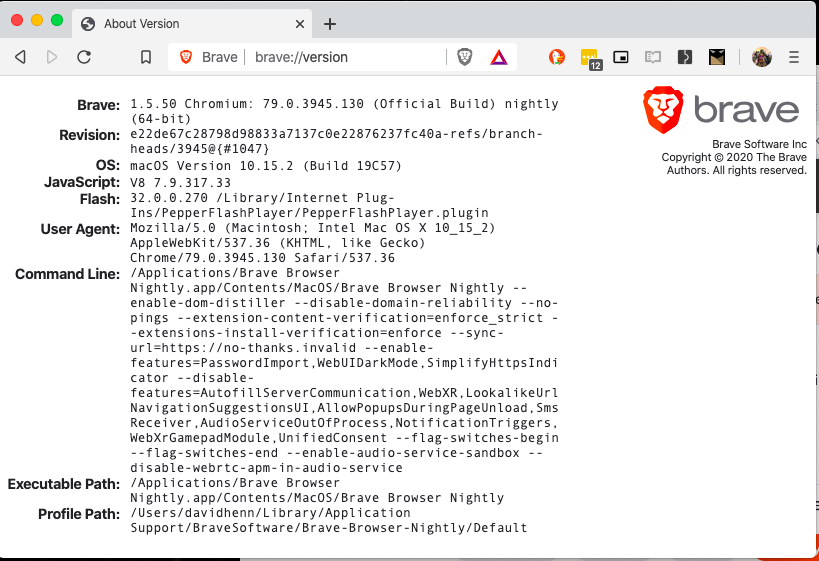The height and width of the screenshot is (561, 819).
Task: Open the Brave Shields lion panel
Action: (464, 57)
